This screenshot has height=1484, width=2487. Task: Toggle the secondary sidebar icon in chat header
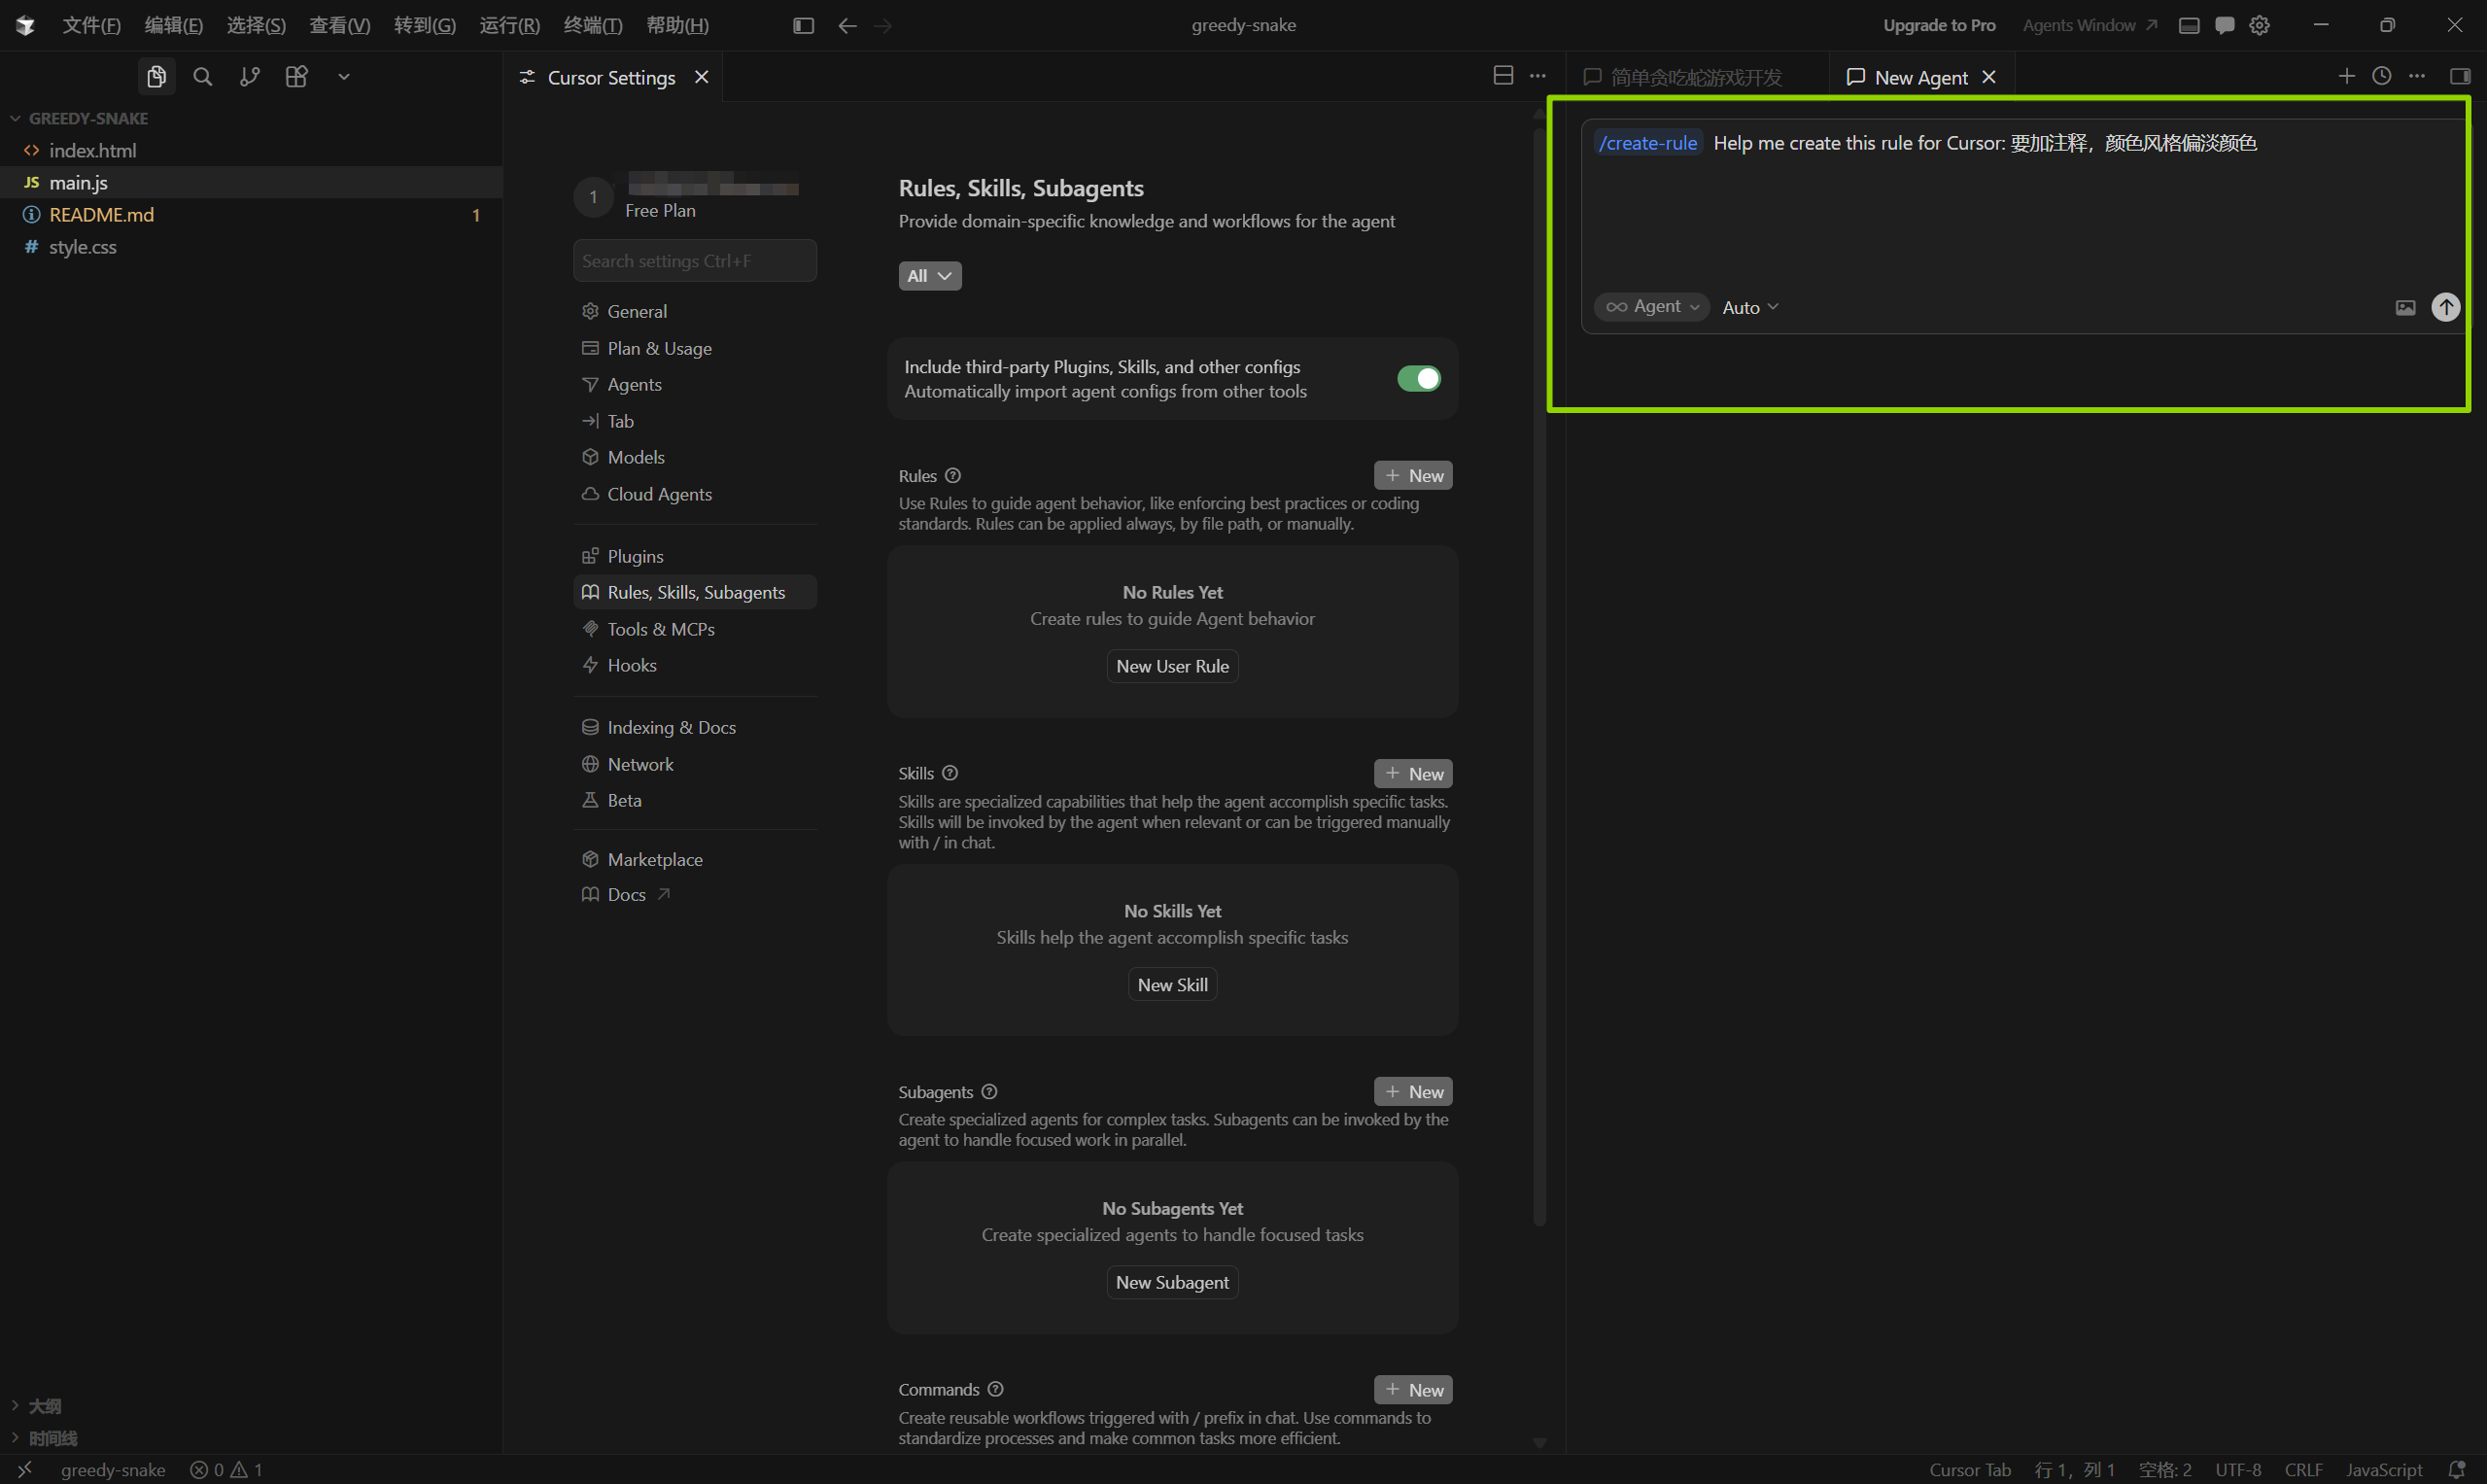click(2460, 76)
